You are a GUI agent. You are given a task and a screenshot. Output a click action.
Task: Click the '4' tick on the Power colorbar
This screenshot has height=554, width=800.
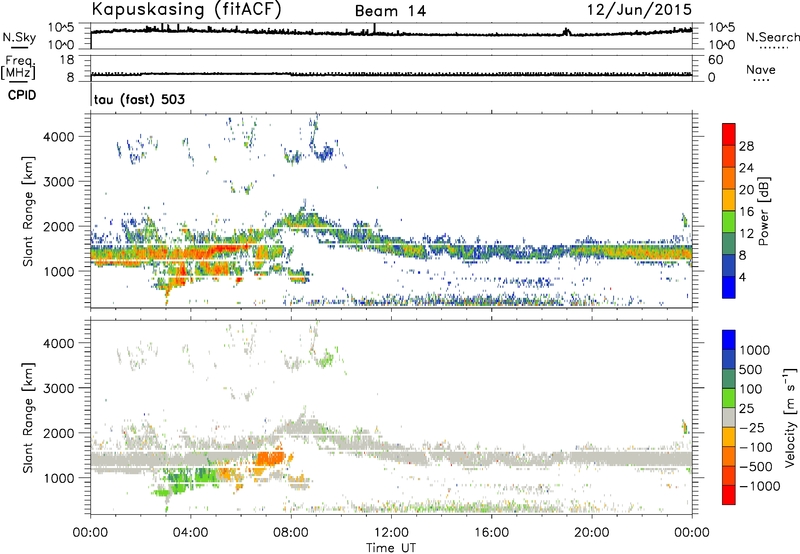click(x=742, y=277)
